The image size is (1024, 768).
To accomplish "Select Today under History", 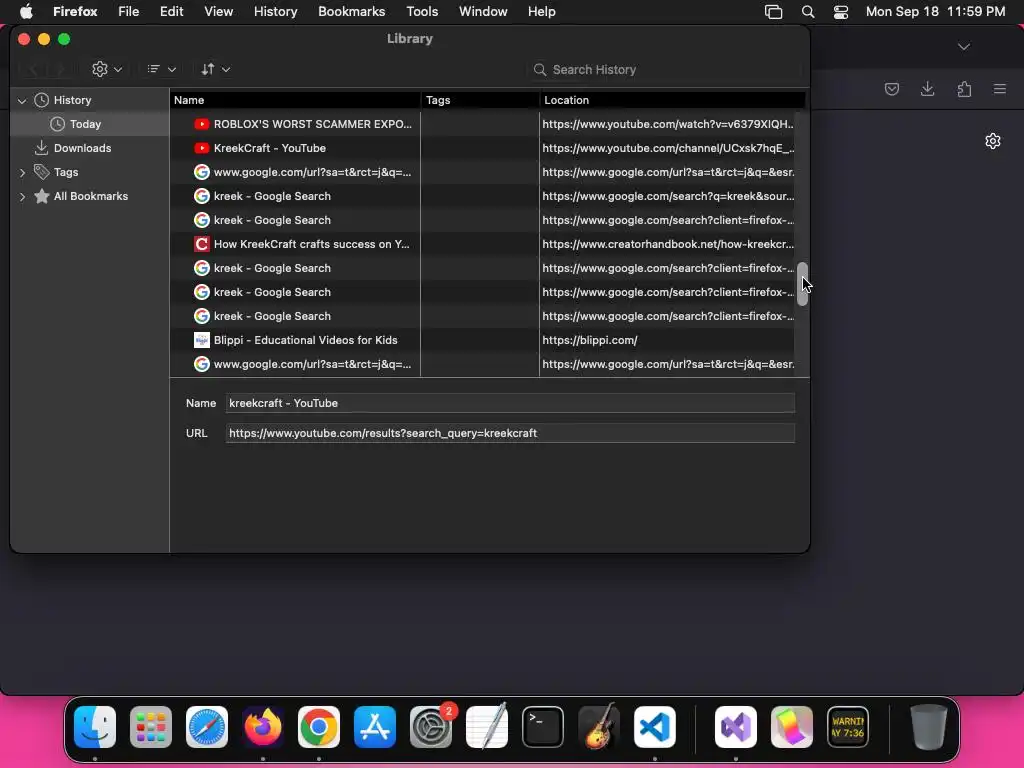I will click(85, 124).
